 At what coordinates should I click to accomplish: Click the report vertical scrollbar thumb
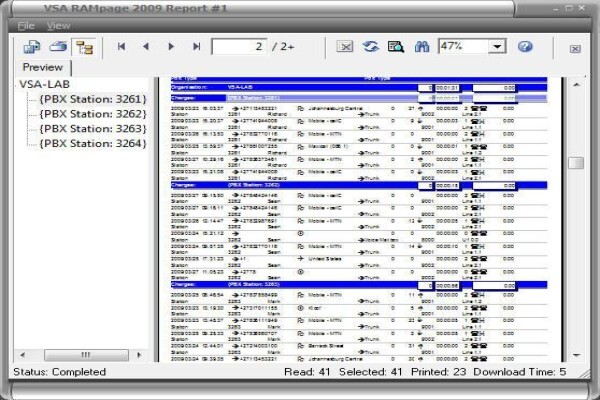576,163
